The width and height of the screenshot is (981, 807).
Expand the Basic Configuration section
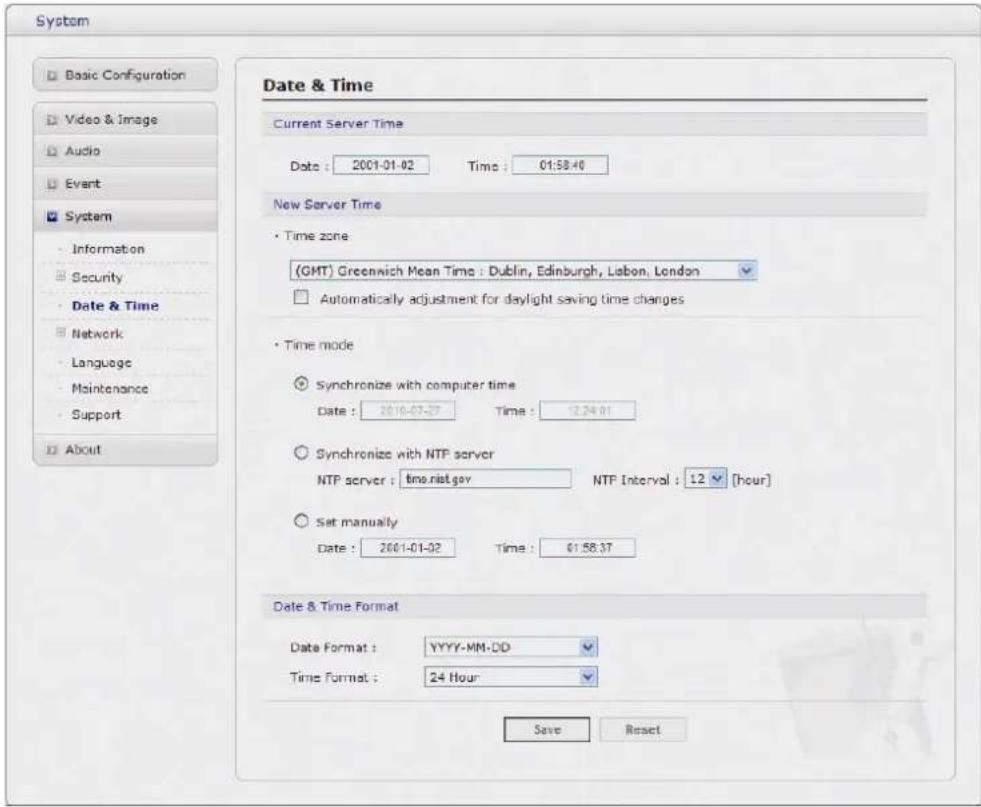(125, 75)
